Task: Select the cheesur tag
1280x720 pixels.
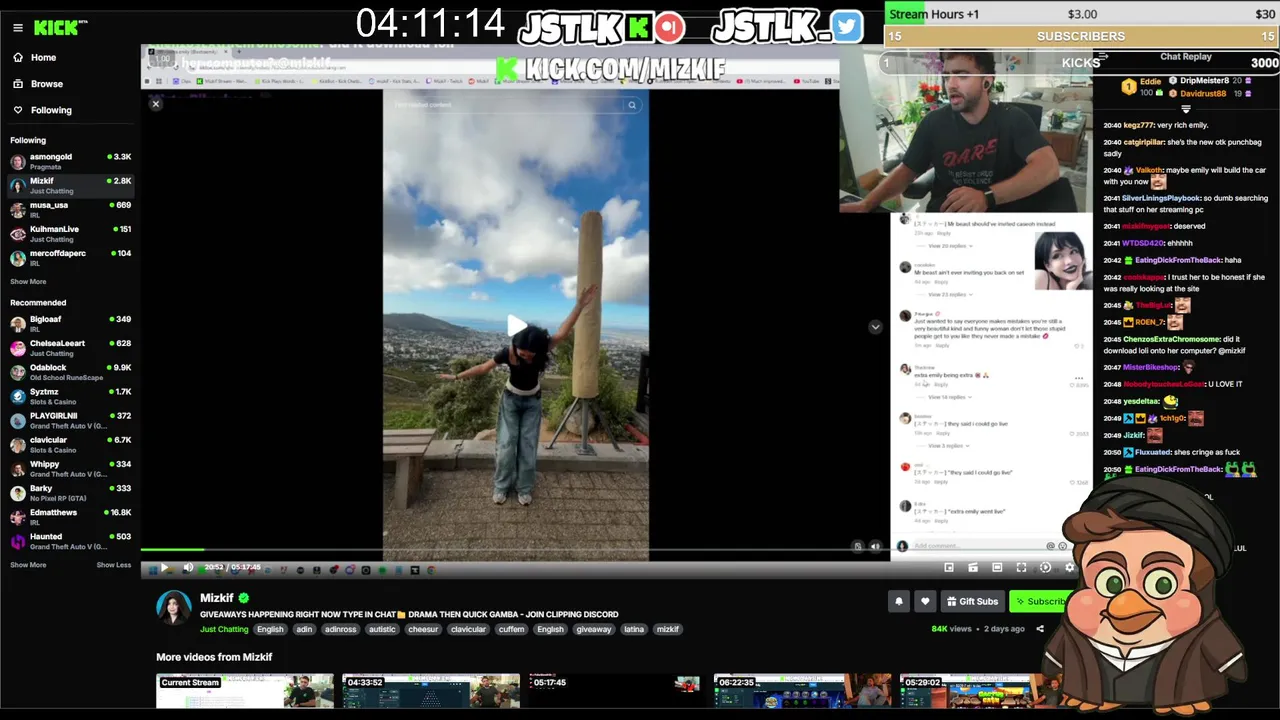Action: click(x=423, y=629)
